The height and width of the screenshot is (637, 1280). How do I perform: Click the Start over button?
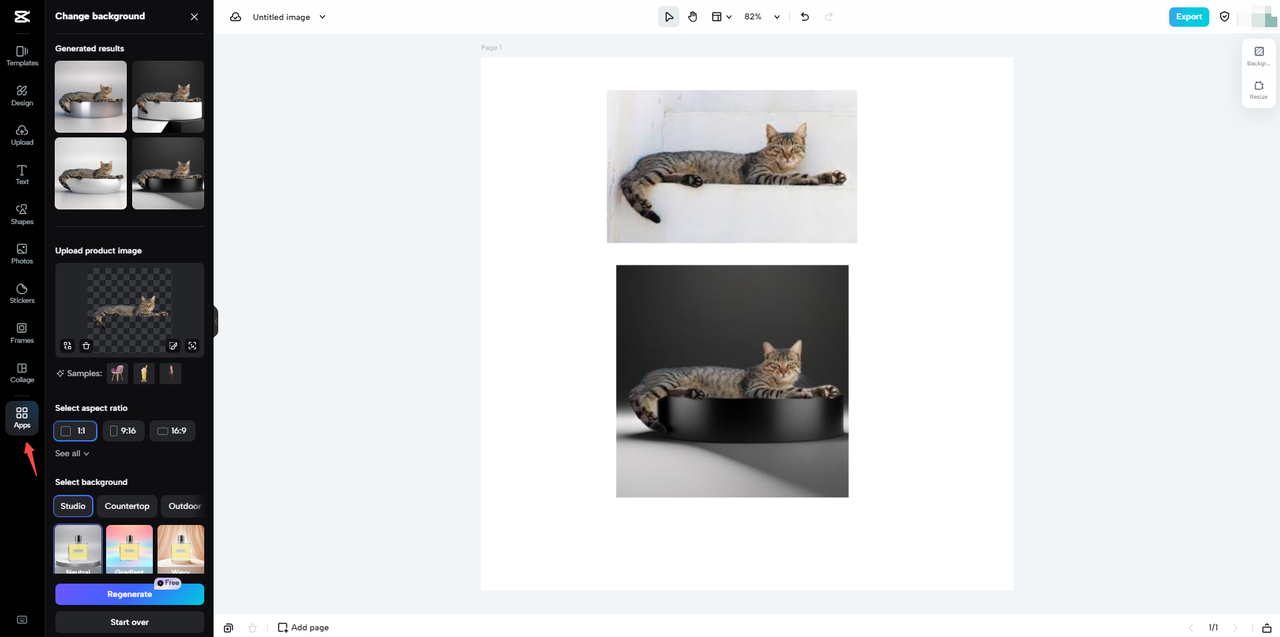pos(129,622)
